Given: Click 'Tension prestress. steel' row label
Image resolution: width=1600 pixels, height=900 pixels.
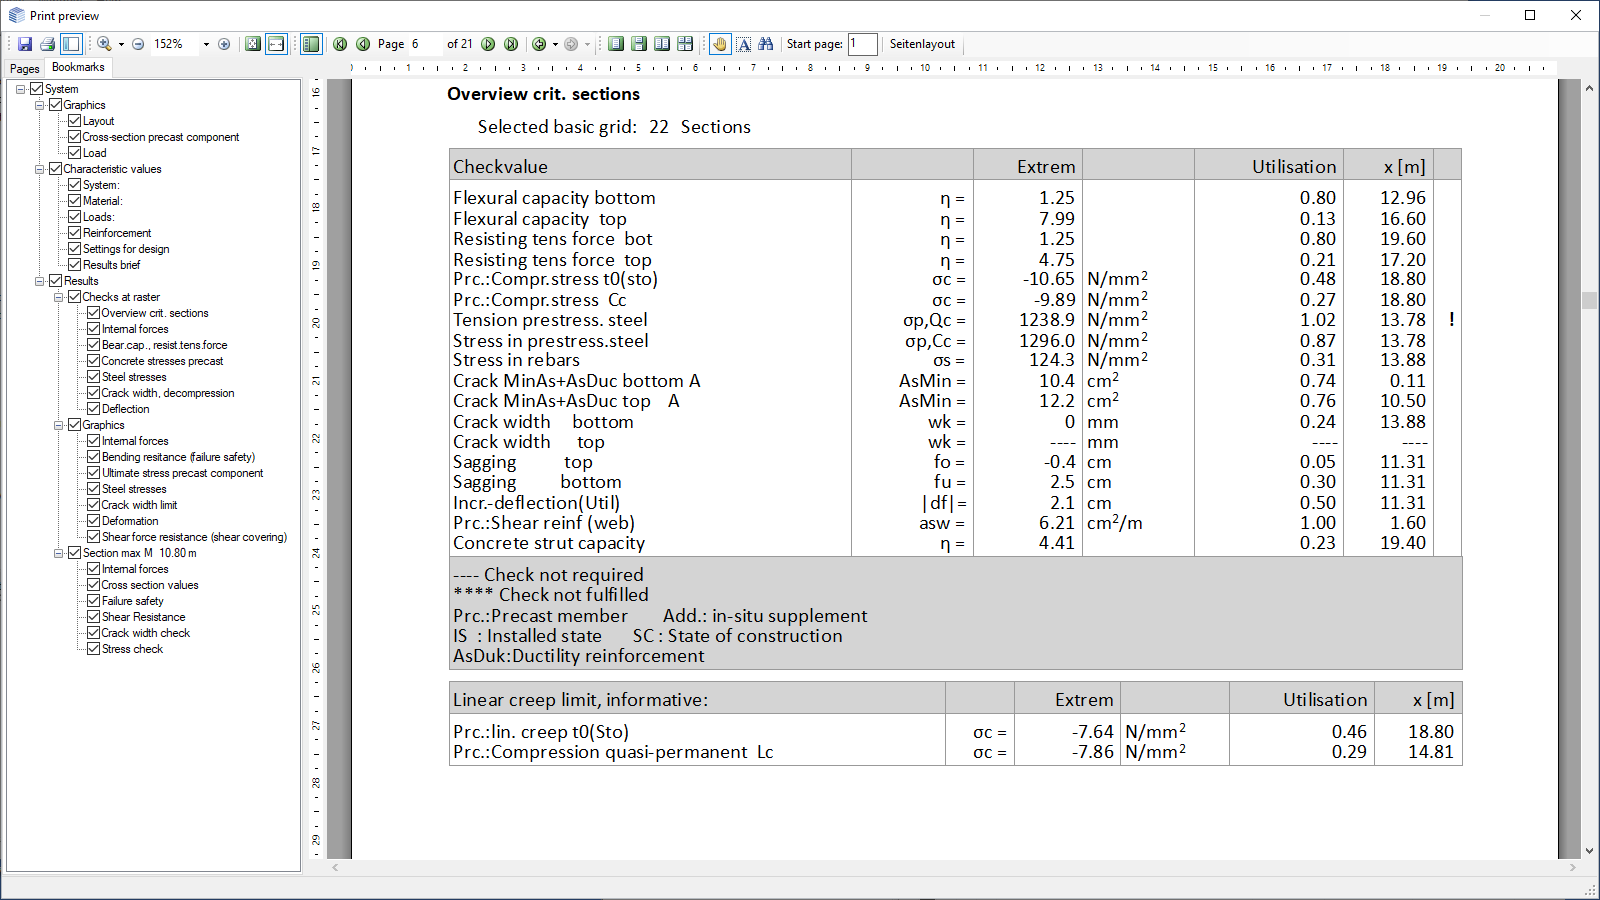Looking at the screenshot, I should click(550, 320).
